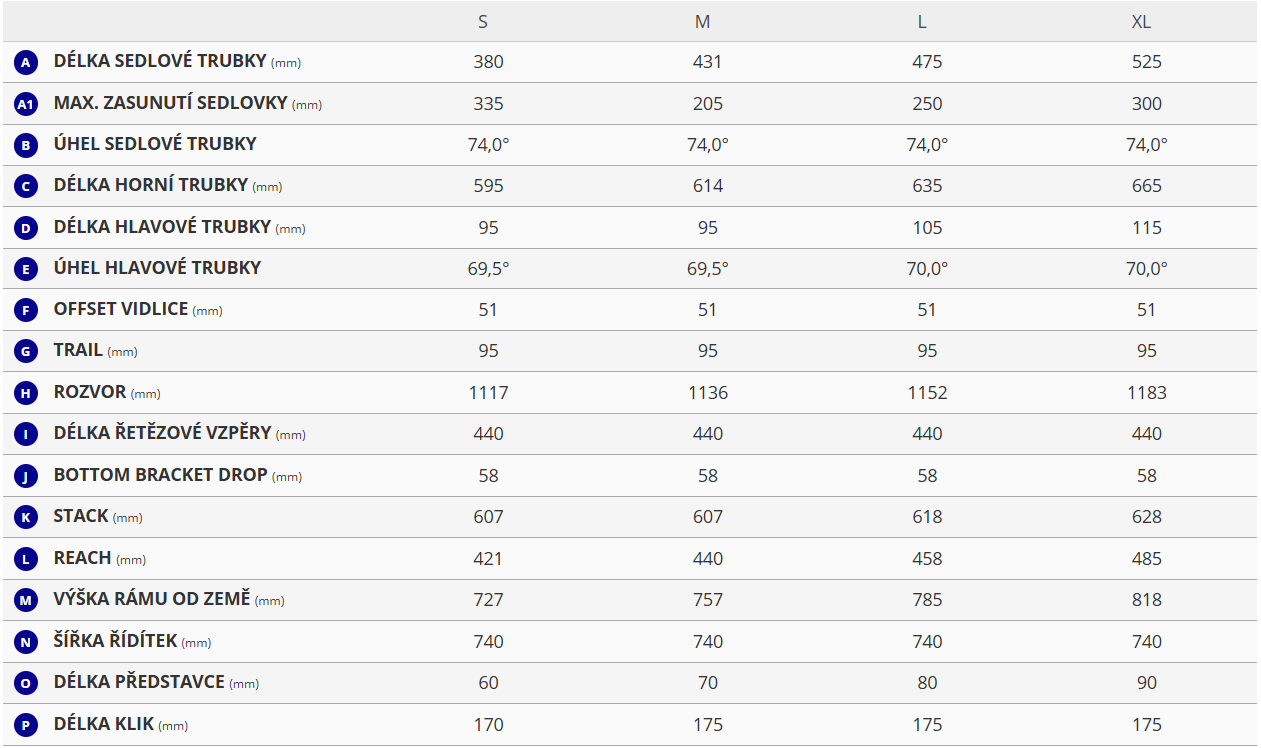1261x748 pixels.
Task: Select the Bottom Bracket Drop label
Action: coord(160,475)
